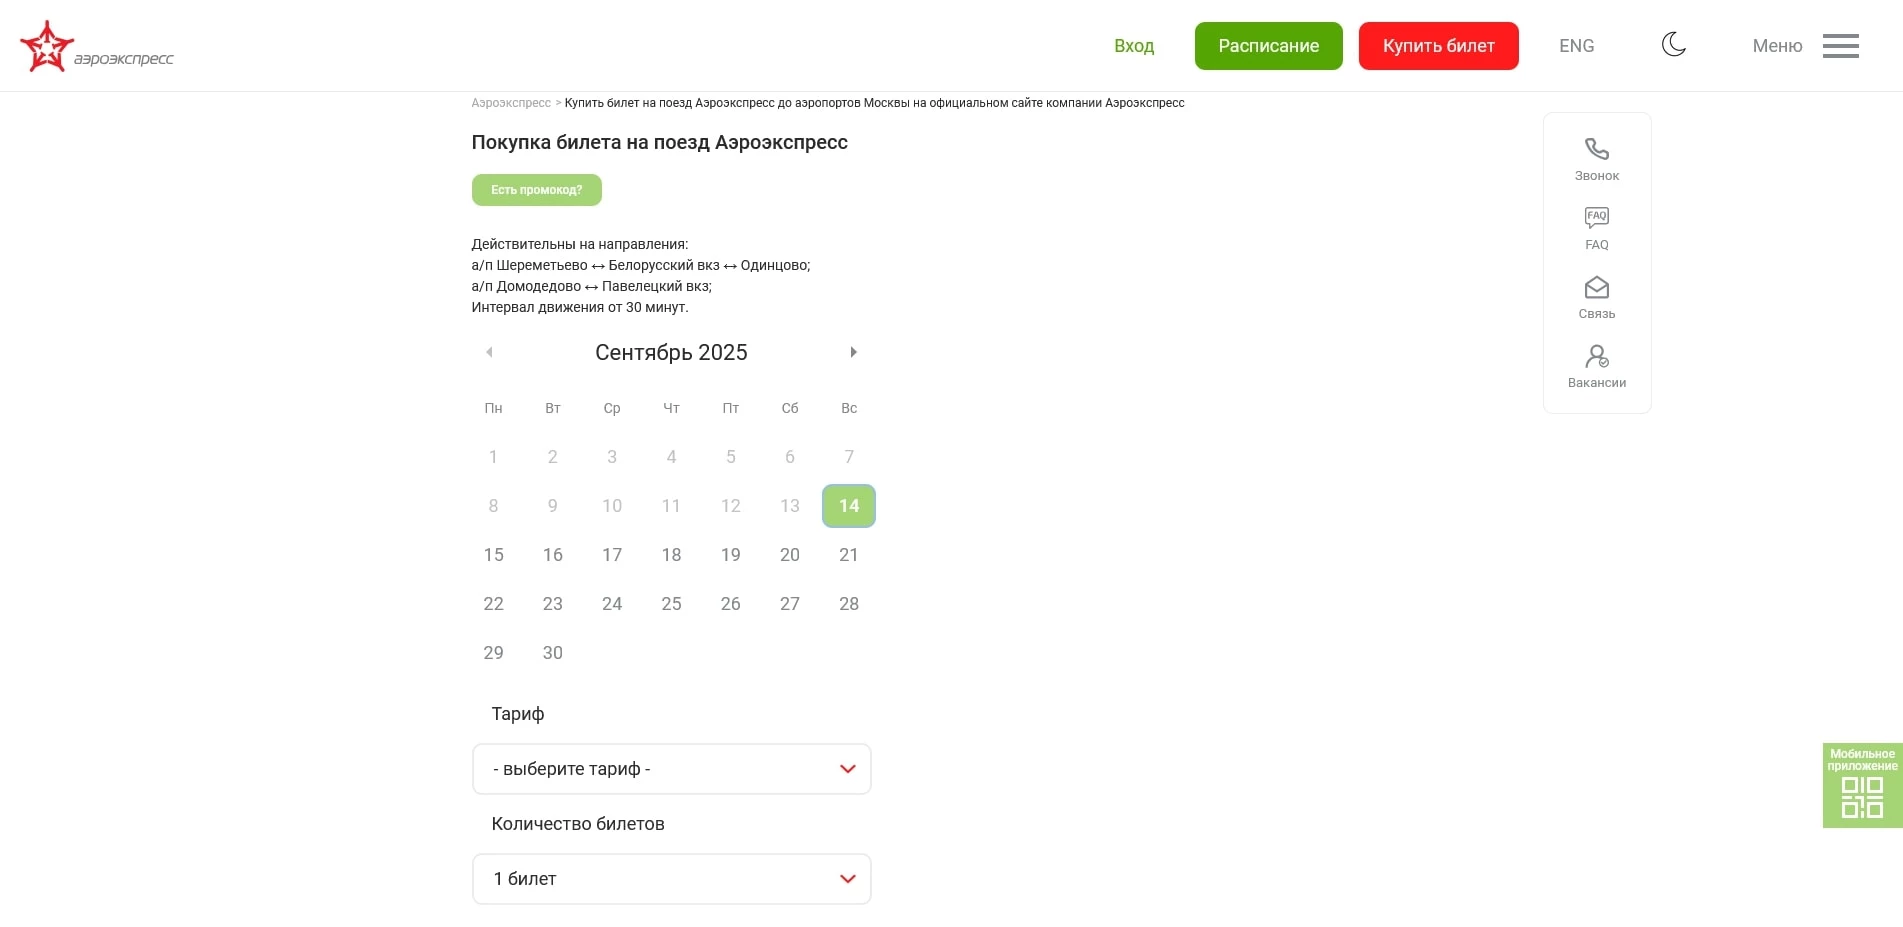The height and width of the screenshot is (927, 1903).
Task: Select September 21 in the calendar
Action: (849, 555)
